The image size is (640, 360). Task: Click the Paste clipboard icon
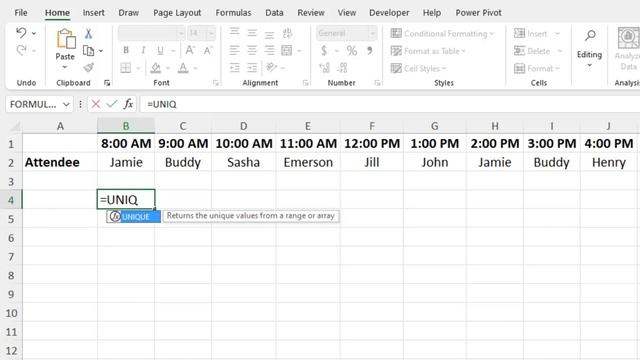tap(65, 39)
